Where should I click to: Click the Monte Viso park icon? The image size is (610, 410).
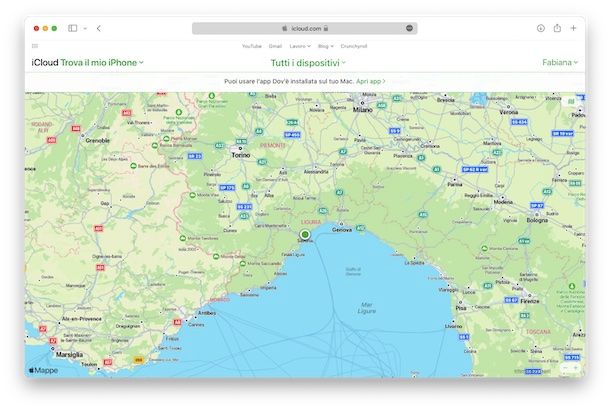(x=193, y=195)
